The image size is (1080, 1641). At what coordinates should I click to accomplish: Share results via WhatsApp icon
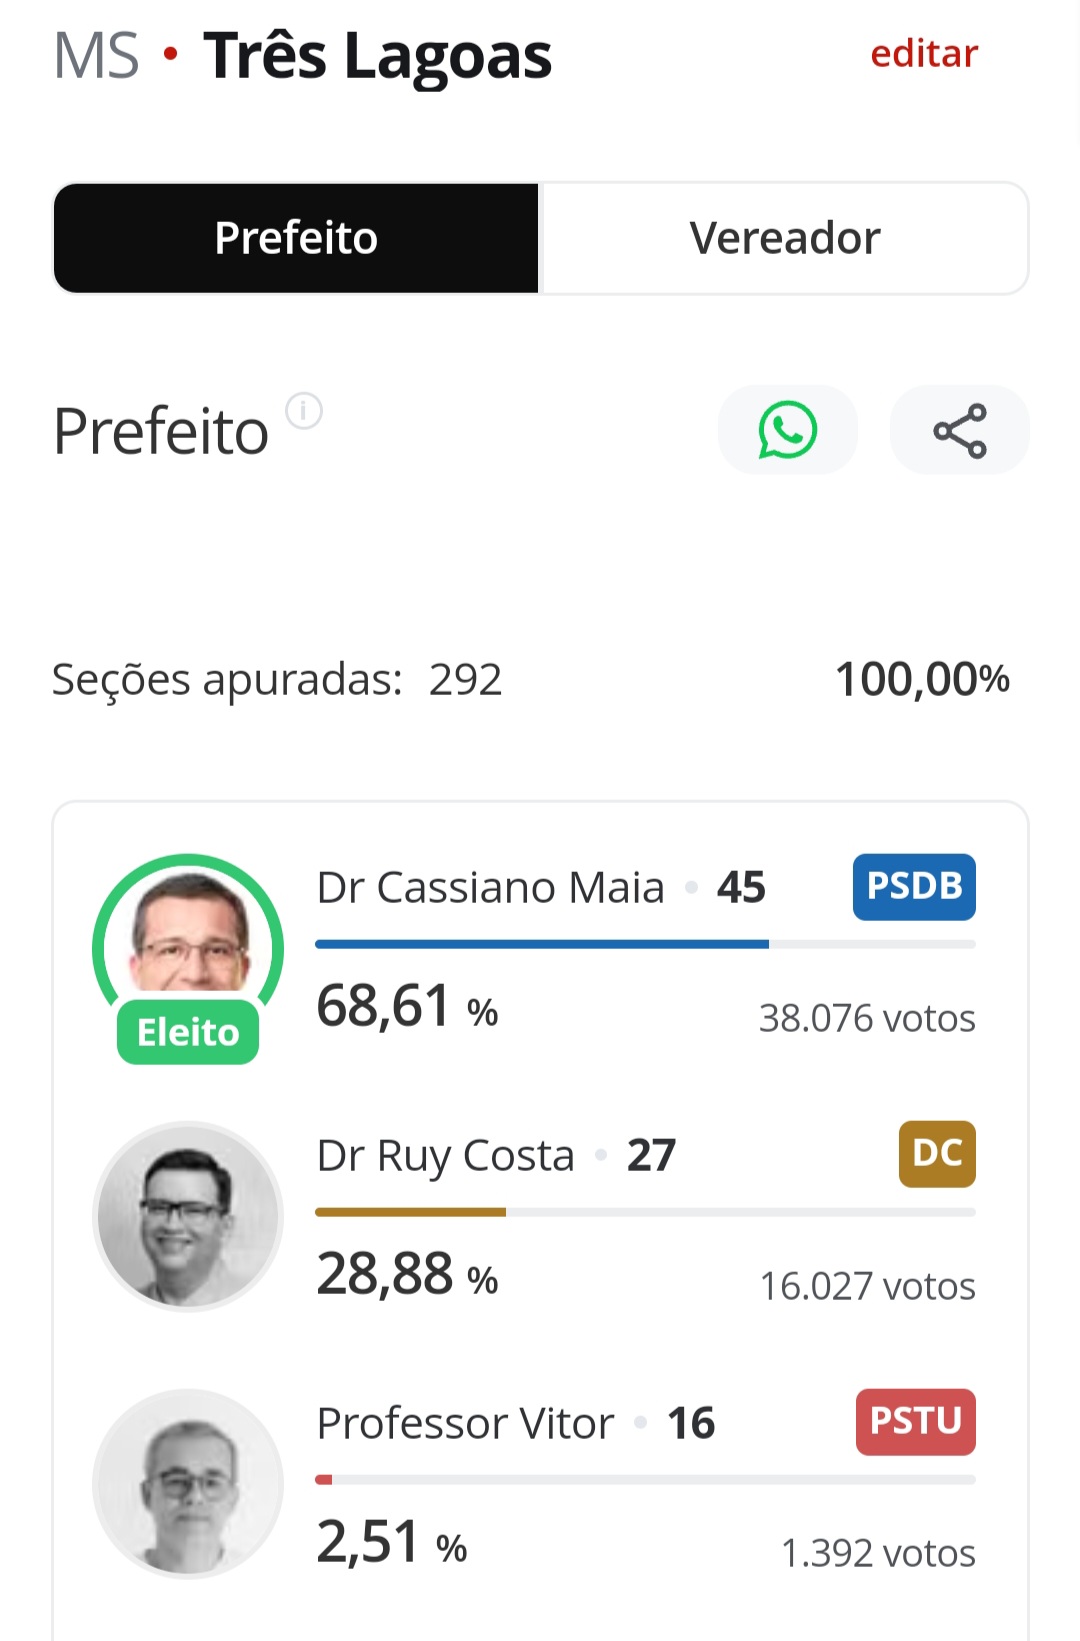(787, 430)
